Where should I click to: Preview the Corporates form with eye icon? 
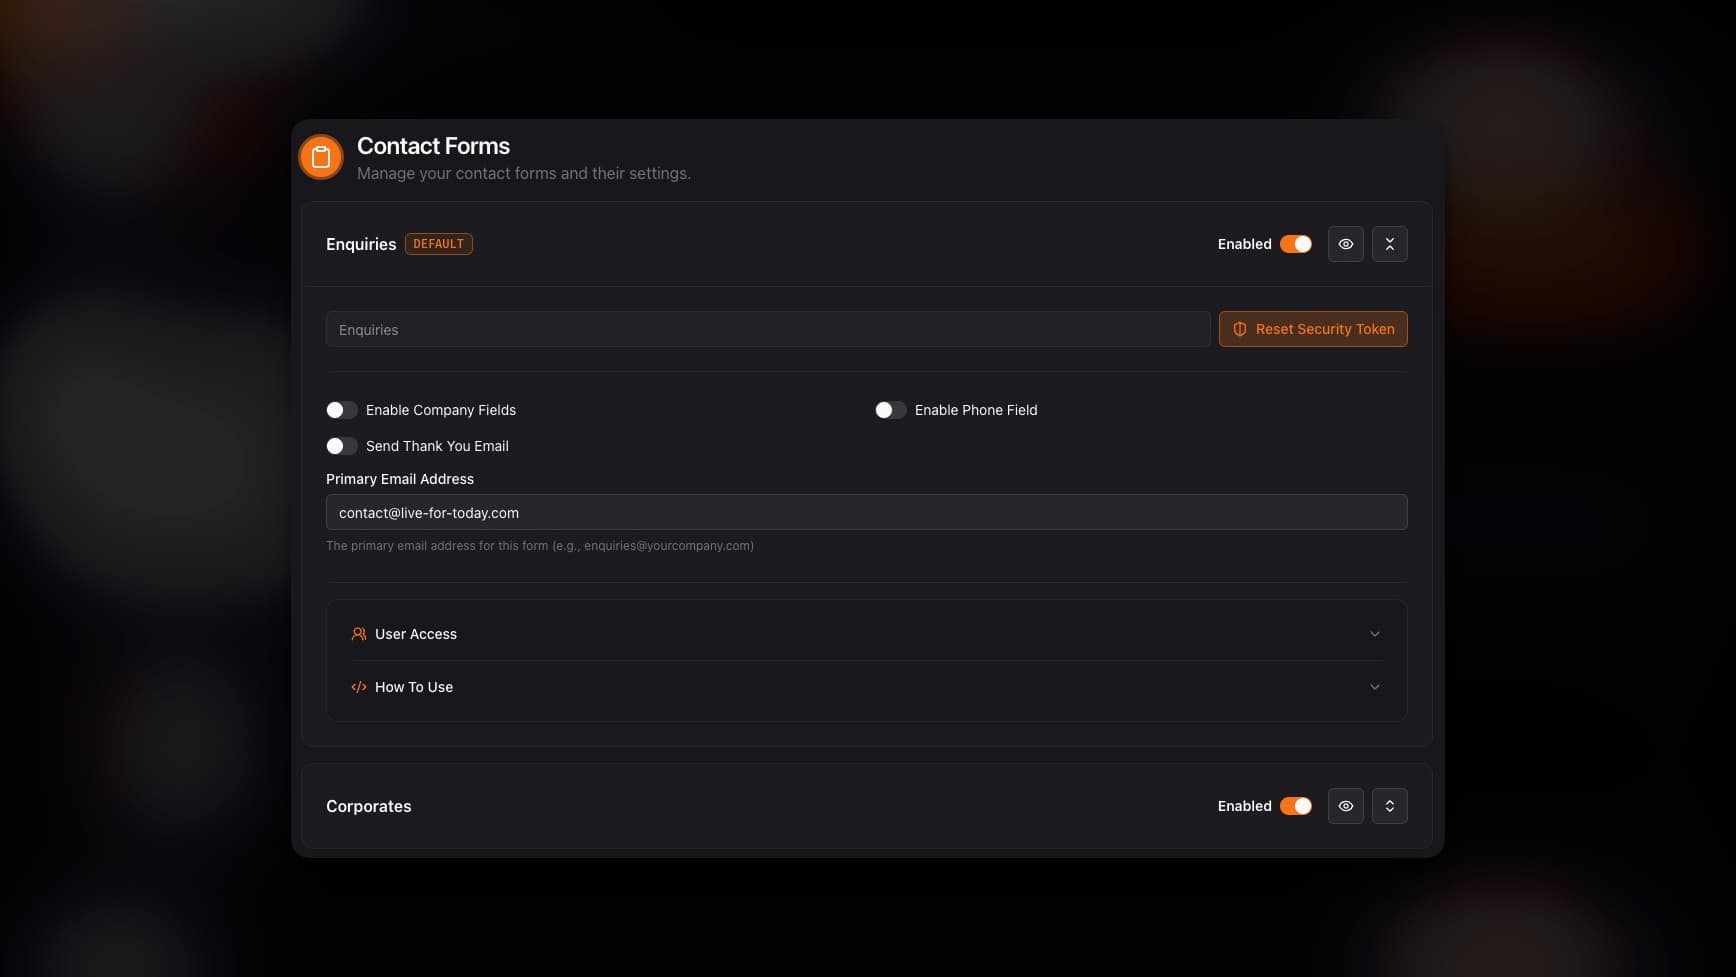pos(1346,806)
